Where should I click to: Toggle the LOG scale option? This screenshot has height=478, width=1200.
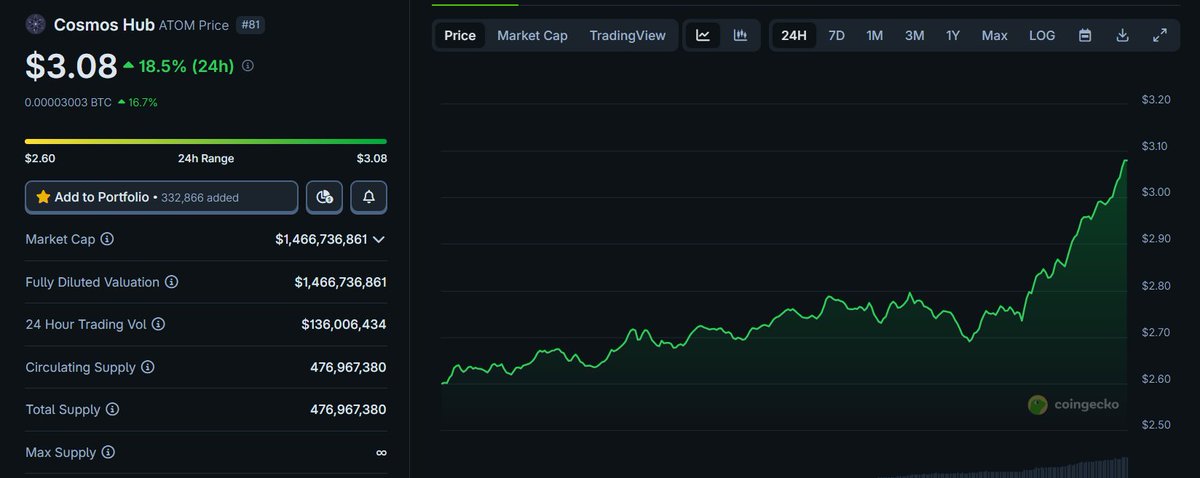point(1042,35)
